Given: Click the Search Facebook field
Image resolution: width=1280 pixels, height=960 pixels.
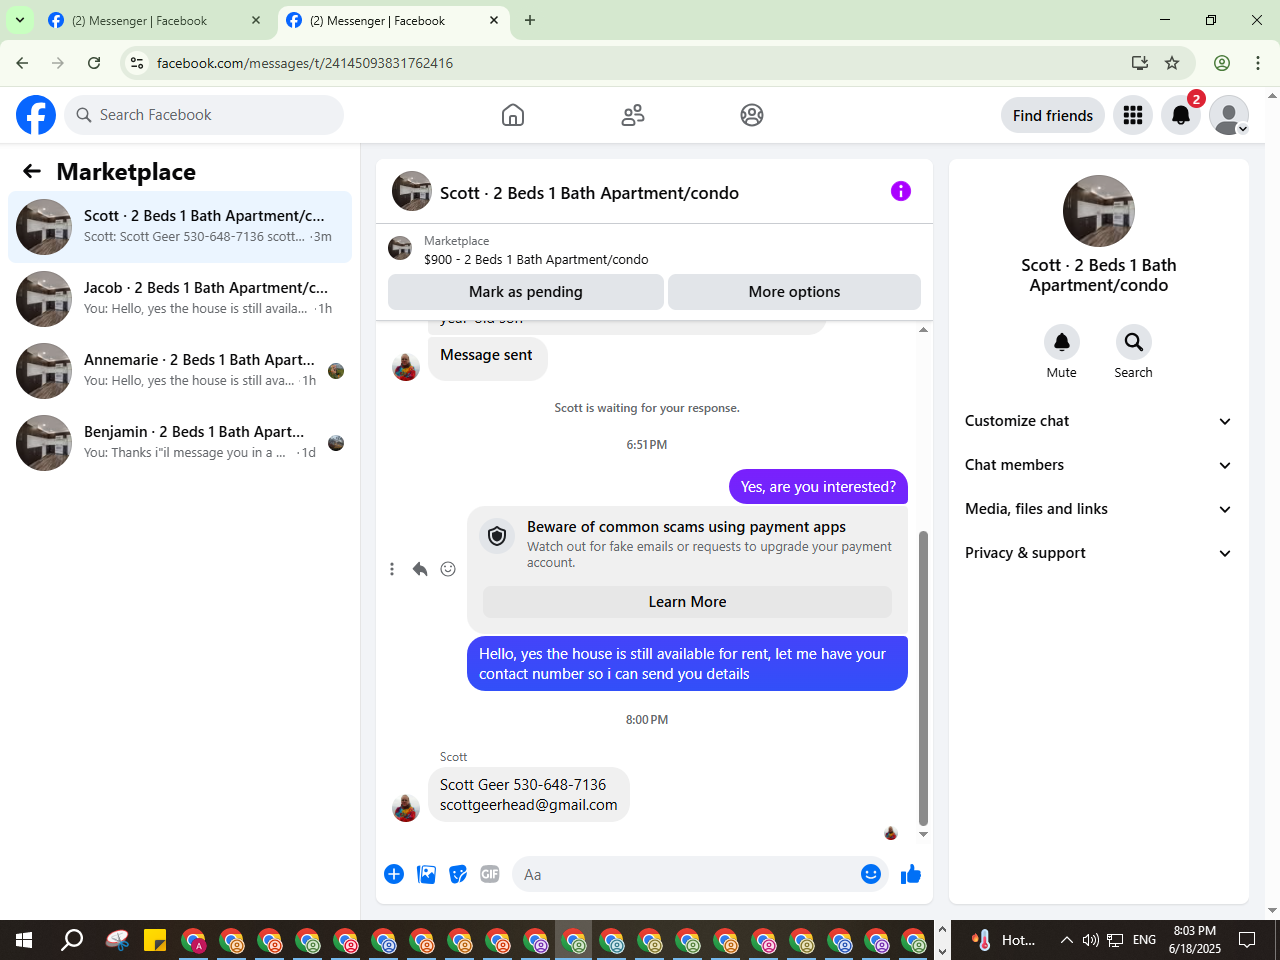Looking at the screenshot, I should pyautogui.click(x=204, y=115).
